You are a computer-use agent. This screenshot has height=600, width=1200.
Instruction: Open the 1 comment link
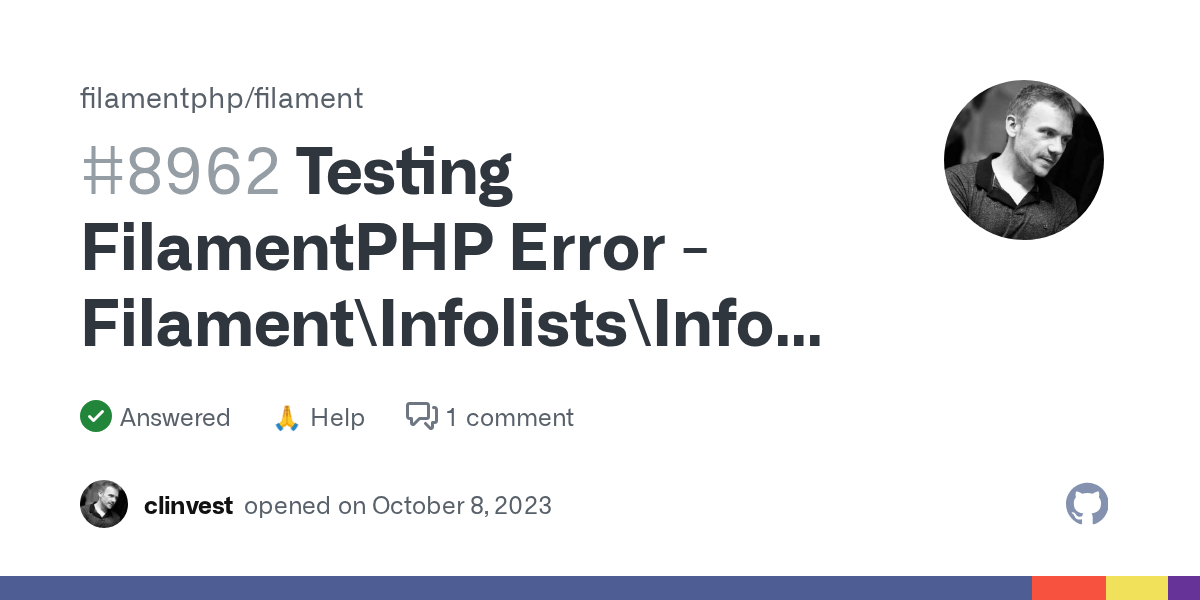pos(509,417)
